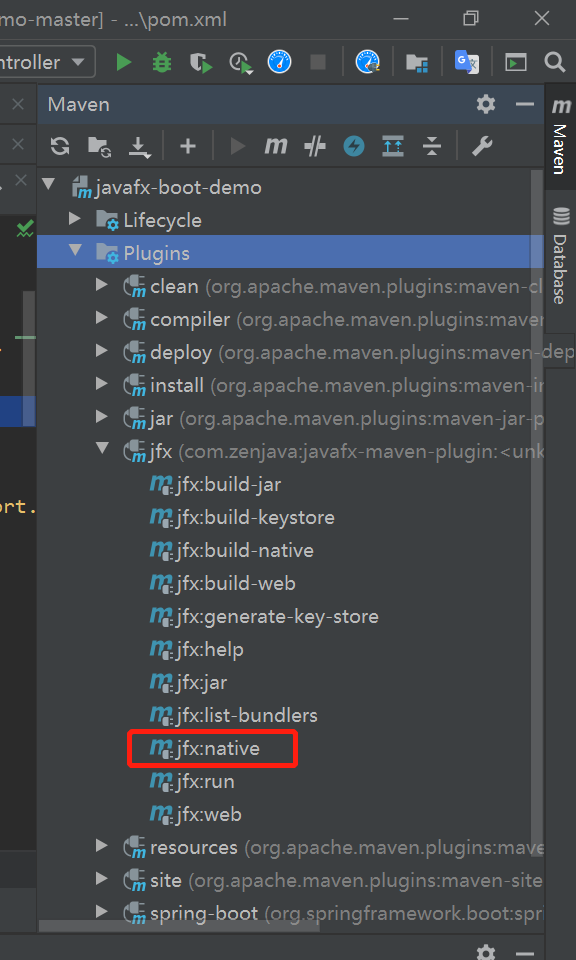Screen dimensions: 576x960
Task: Select the jar plugin row label
Action: [x=162, y=419]
